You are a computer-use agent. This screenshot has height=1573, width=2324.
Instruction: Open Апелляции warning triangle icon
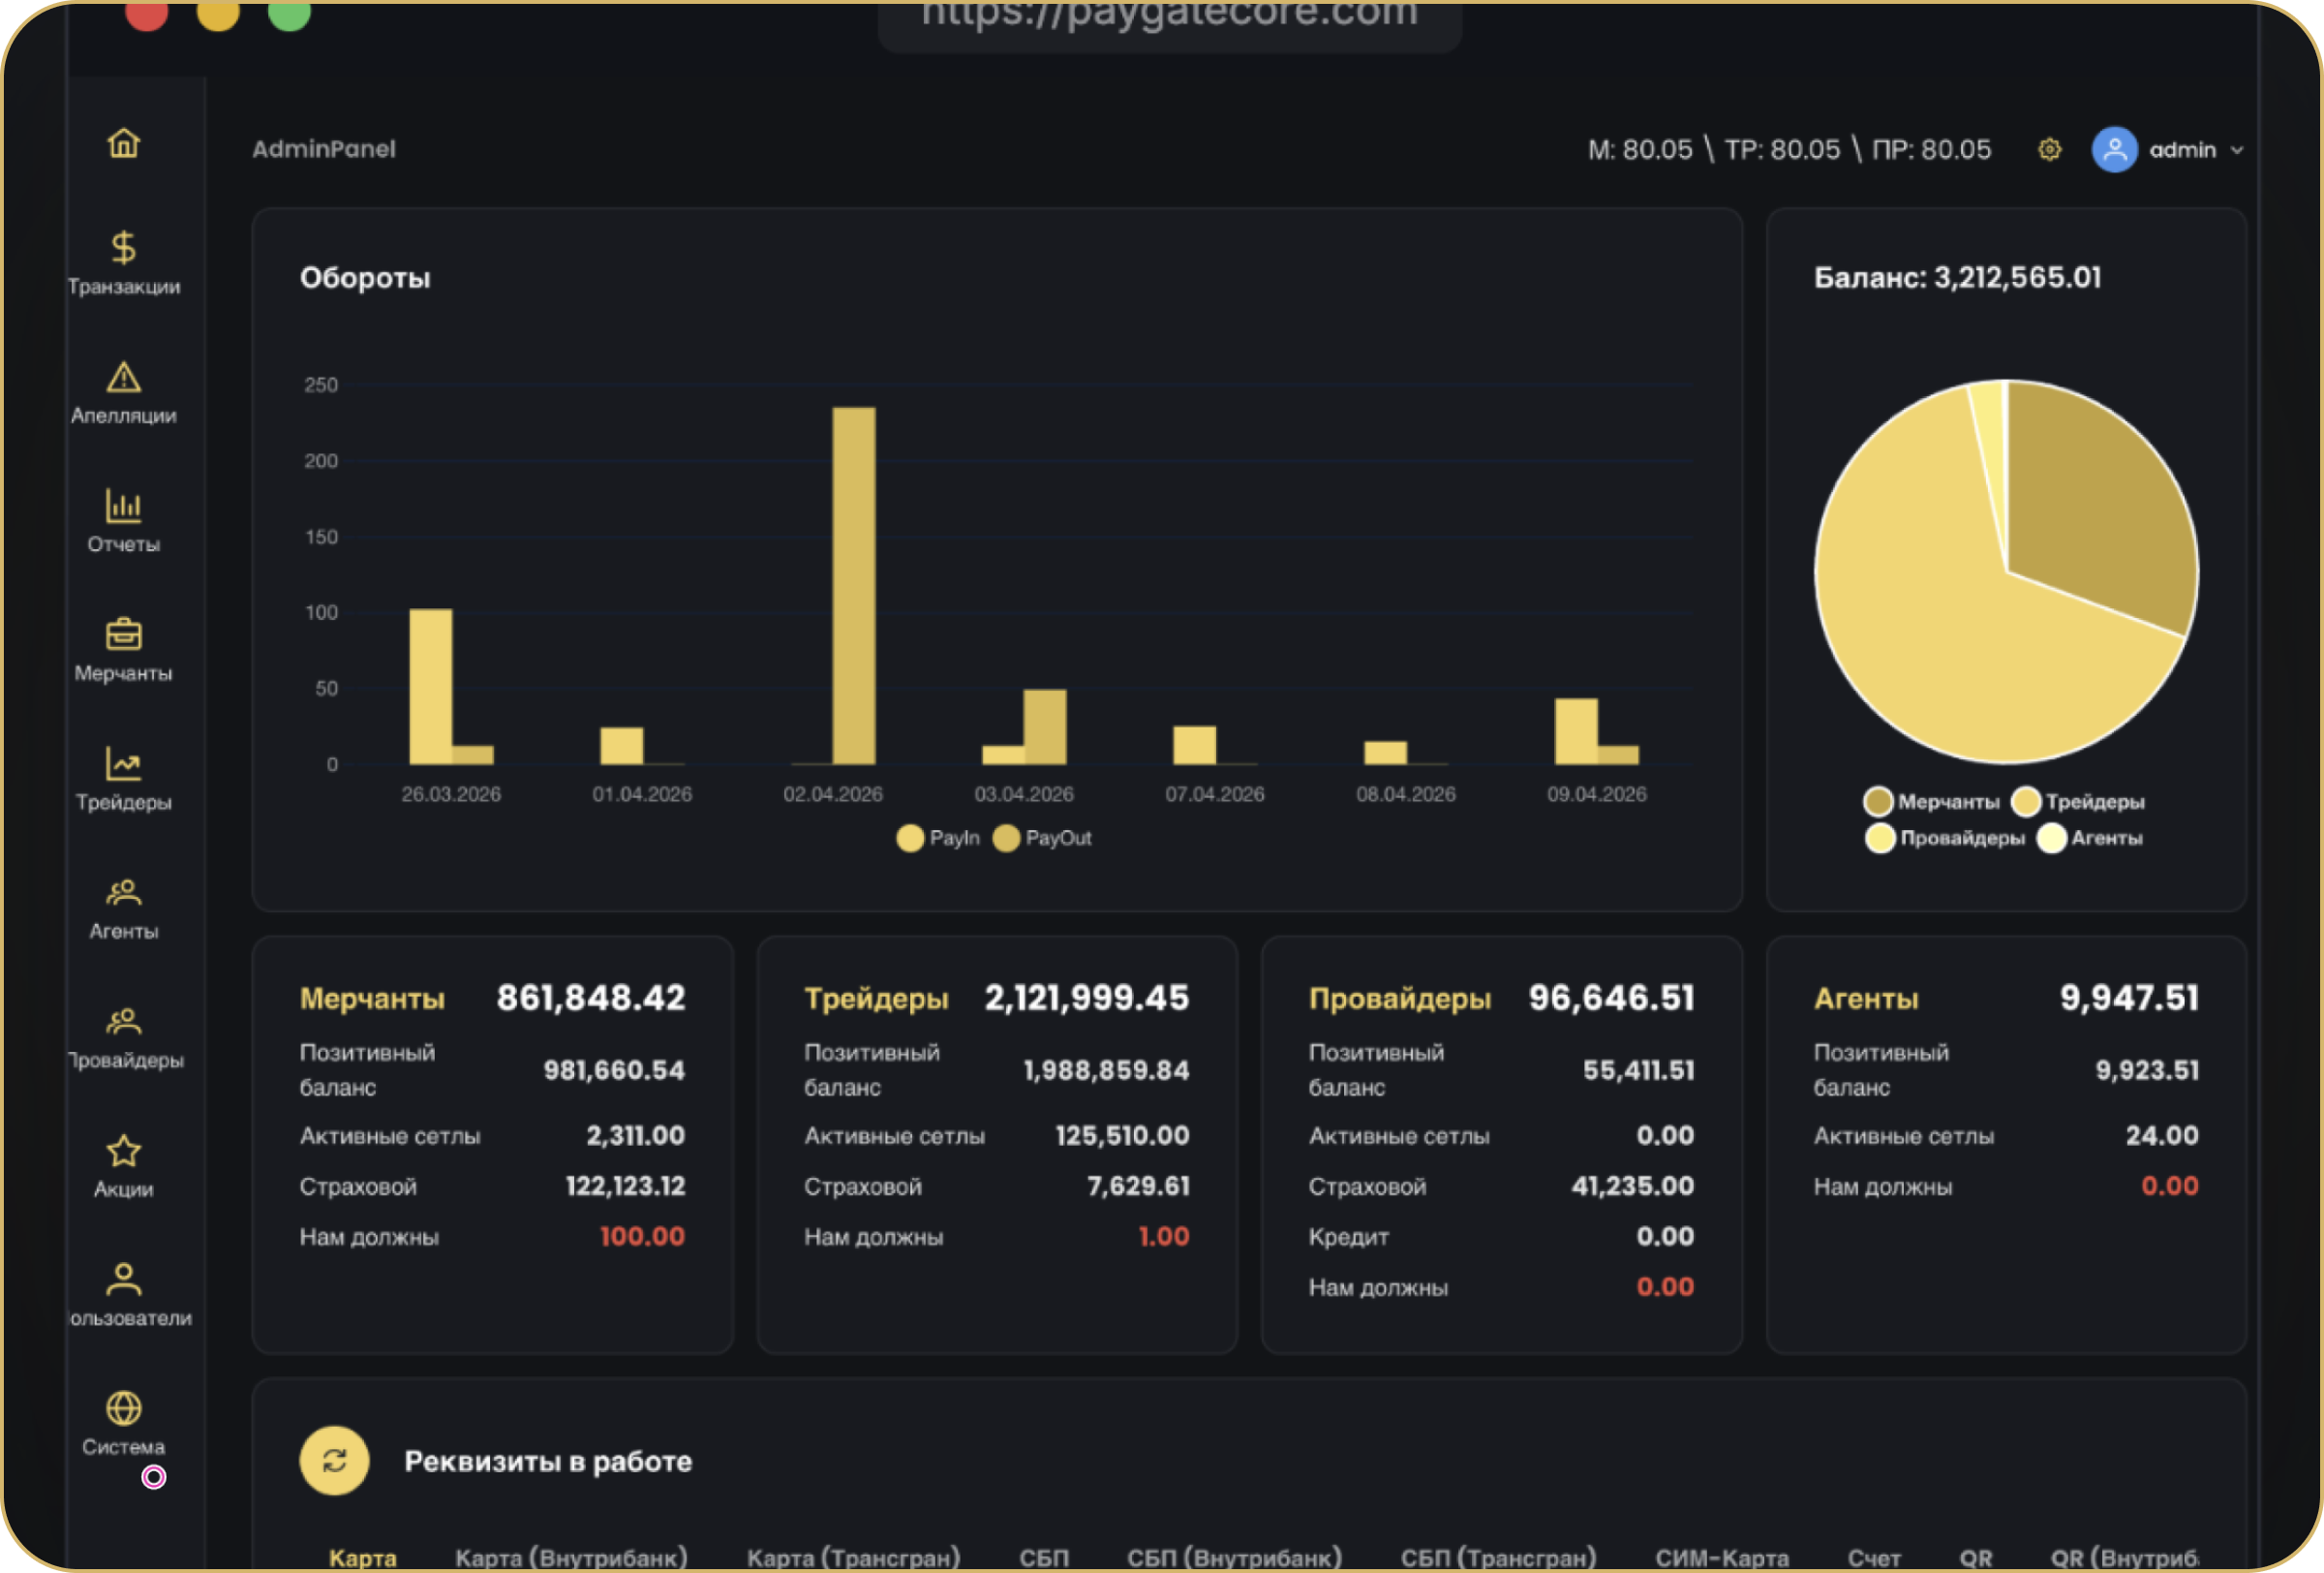[123, 377]
